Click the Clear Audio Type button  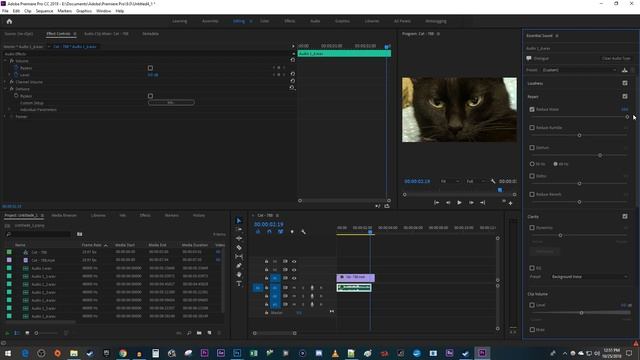616,58
